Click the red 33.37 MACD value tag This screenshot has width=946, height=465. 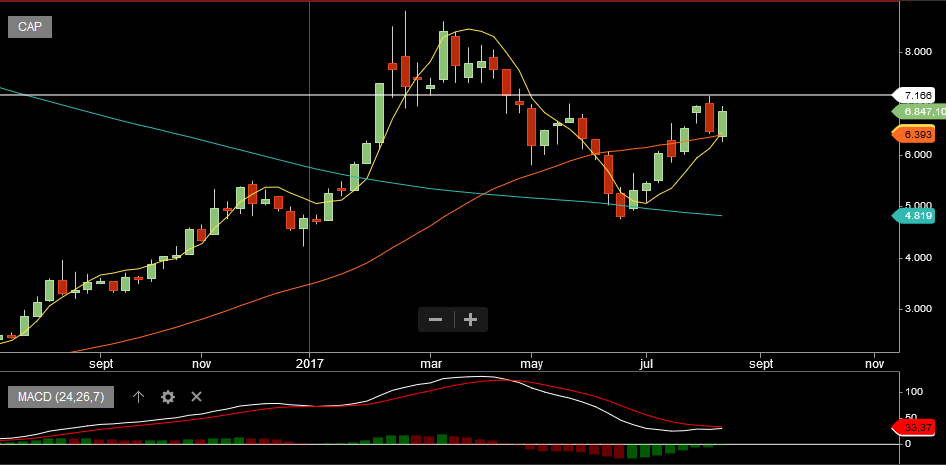[913, 428]
